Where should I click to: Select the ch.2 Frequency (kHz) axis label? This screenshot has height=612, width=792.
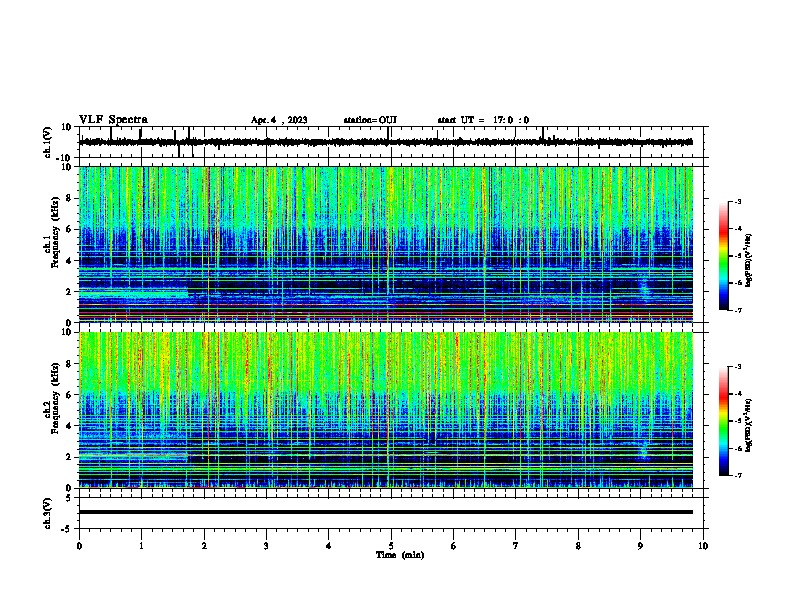click(51, 398)
